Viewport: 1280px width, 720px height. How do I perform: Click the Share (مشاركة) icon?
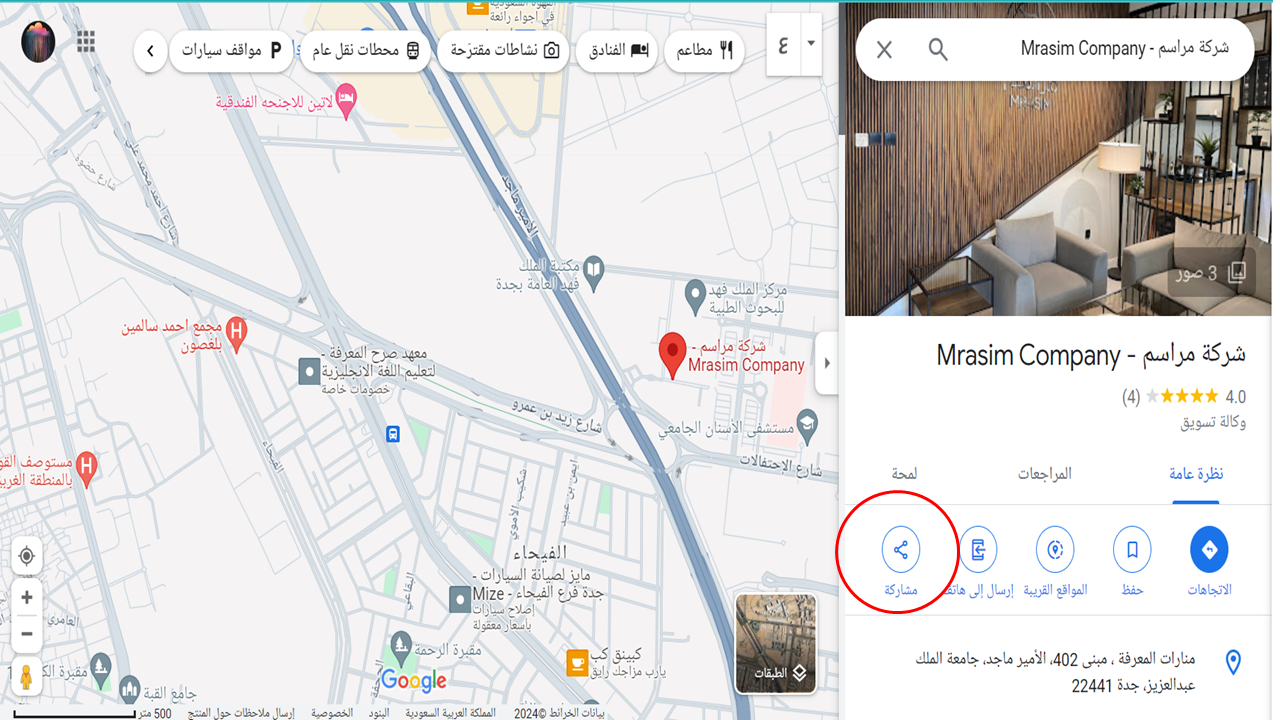tap(901, 550)
